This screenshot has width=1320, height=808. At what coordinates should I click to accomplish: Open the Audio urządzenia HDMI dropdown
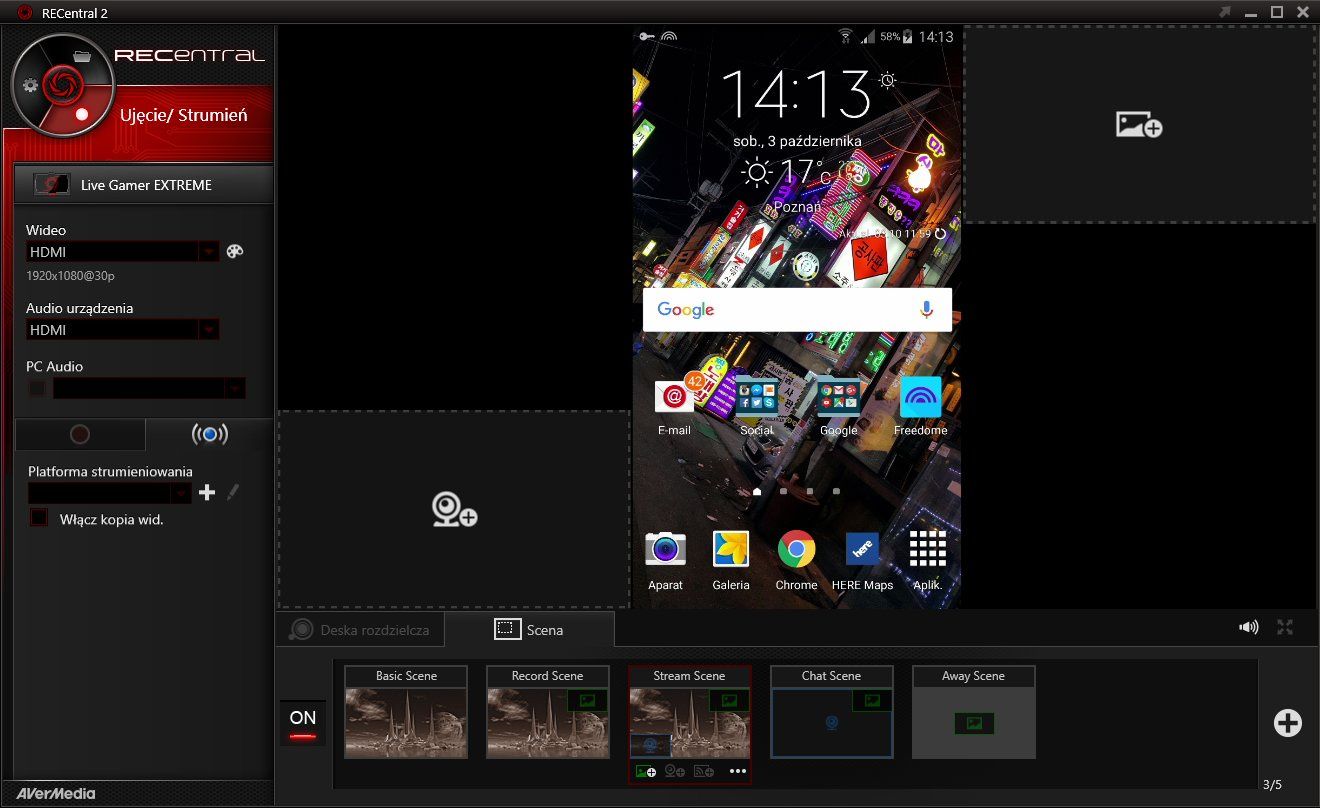point(123,330)
